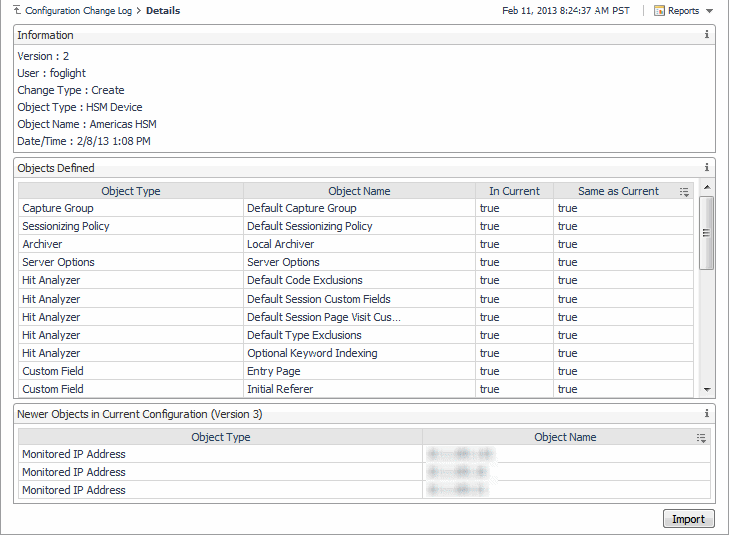The width and height of the screenshot is (729, 535).
Task: Open the Reports menu
Action: tap(683, 11)
